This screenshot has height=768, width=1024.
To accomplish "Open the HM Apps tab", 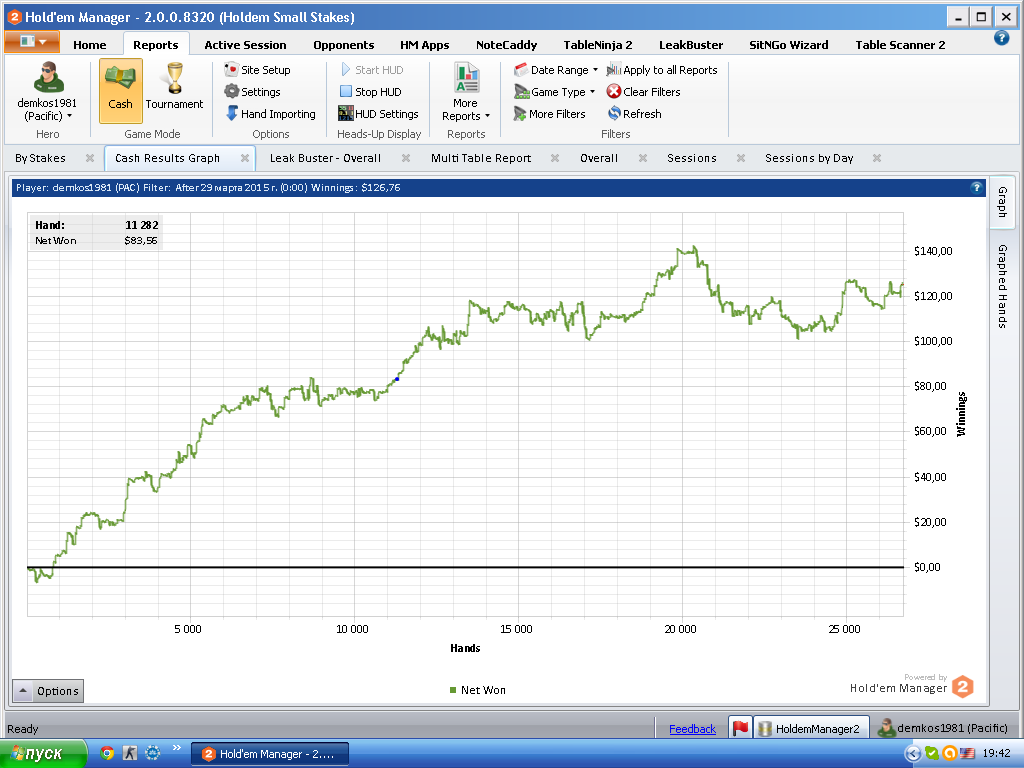I will click(424, 45).
